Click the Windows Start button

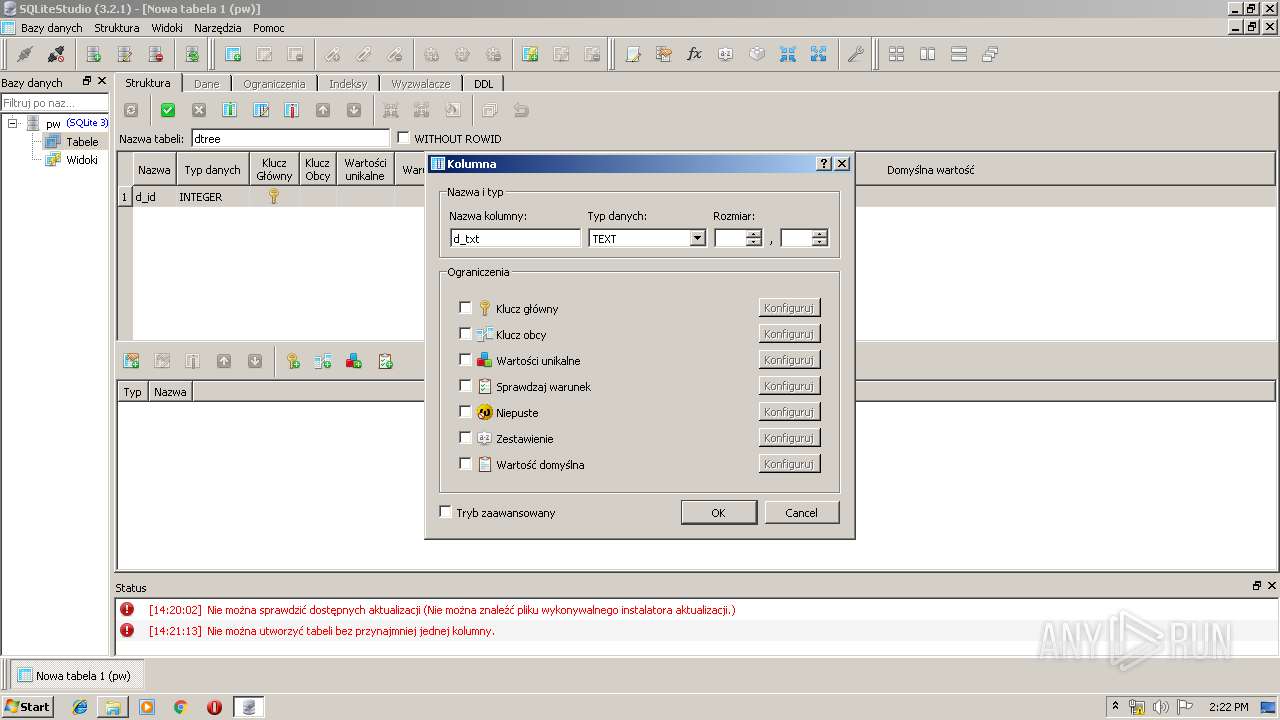[27, 706]
